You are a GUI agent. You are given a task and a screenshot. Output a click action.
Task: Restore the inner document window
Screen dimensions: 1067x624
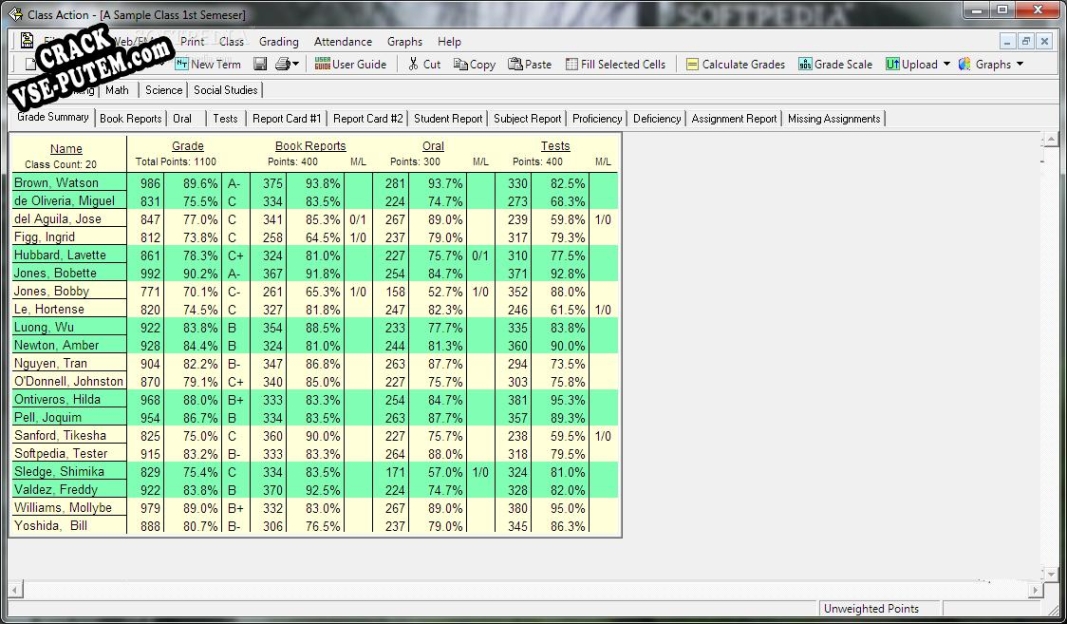pyautogui.click(x=1026, y=42)
